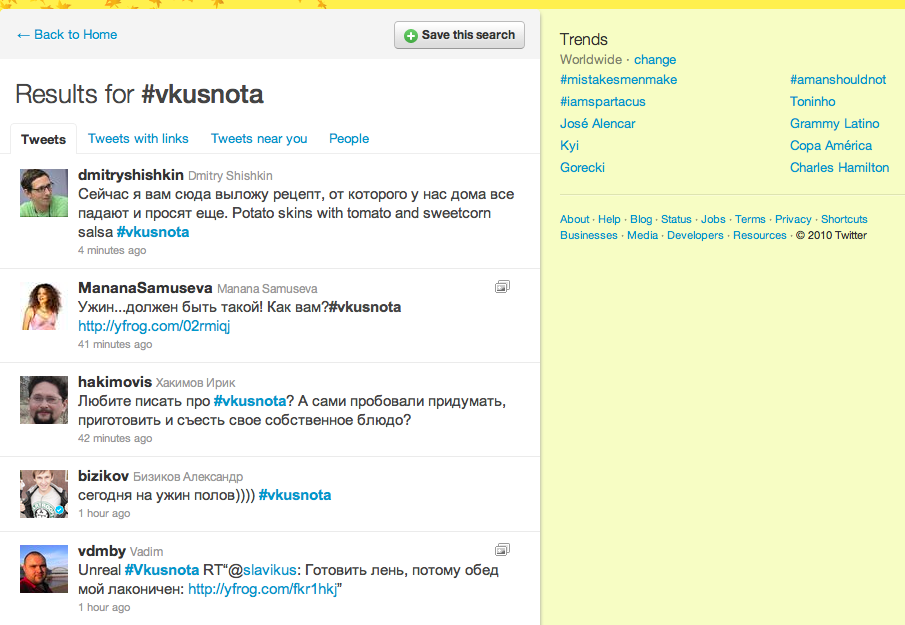This screenshot has height=625, width=905.
Task: Open dmitryshishkin's profile picture
Action: (x=44, y=193)
